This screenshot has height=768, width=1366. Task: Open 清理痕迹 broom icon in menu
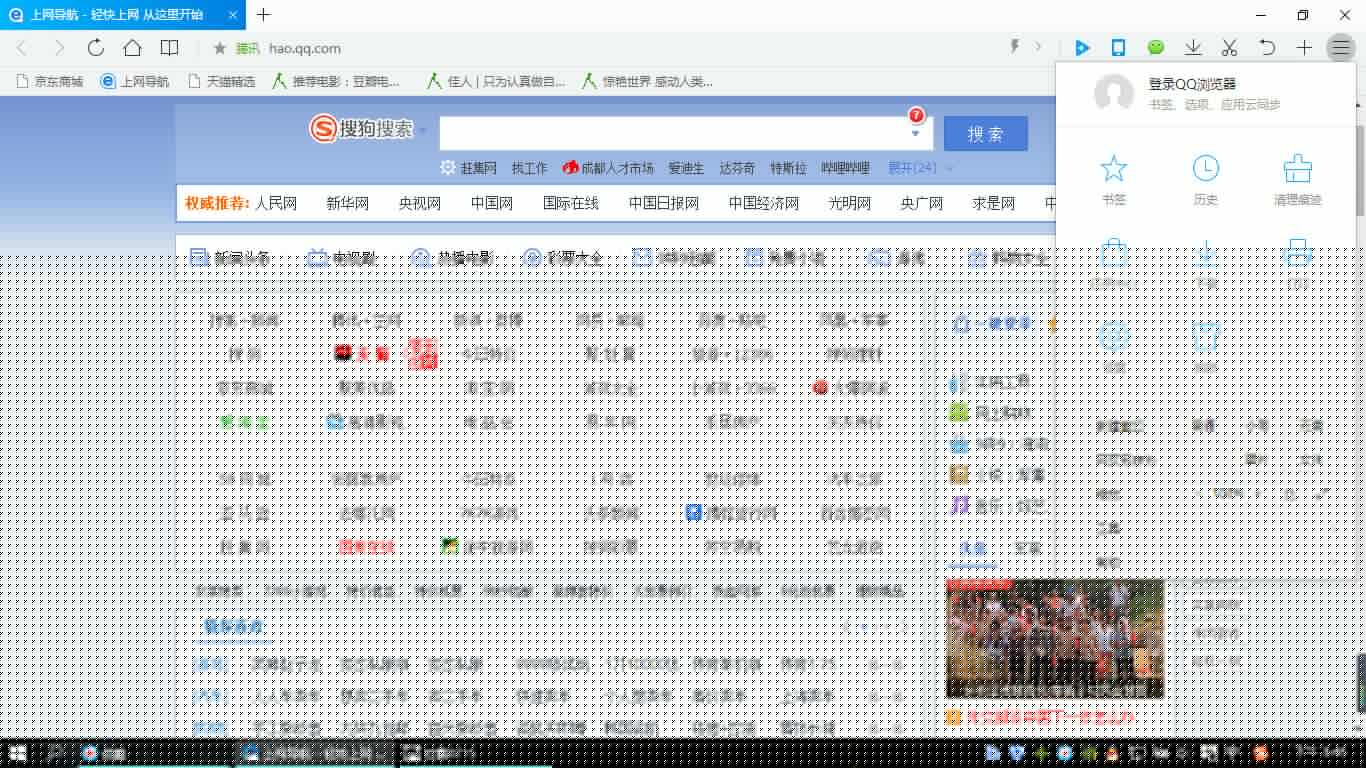(x=1298, y=180)
